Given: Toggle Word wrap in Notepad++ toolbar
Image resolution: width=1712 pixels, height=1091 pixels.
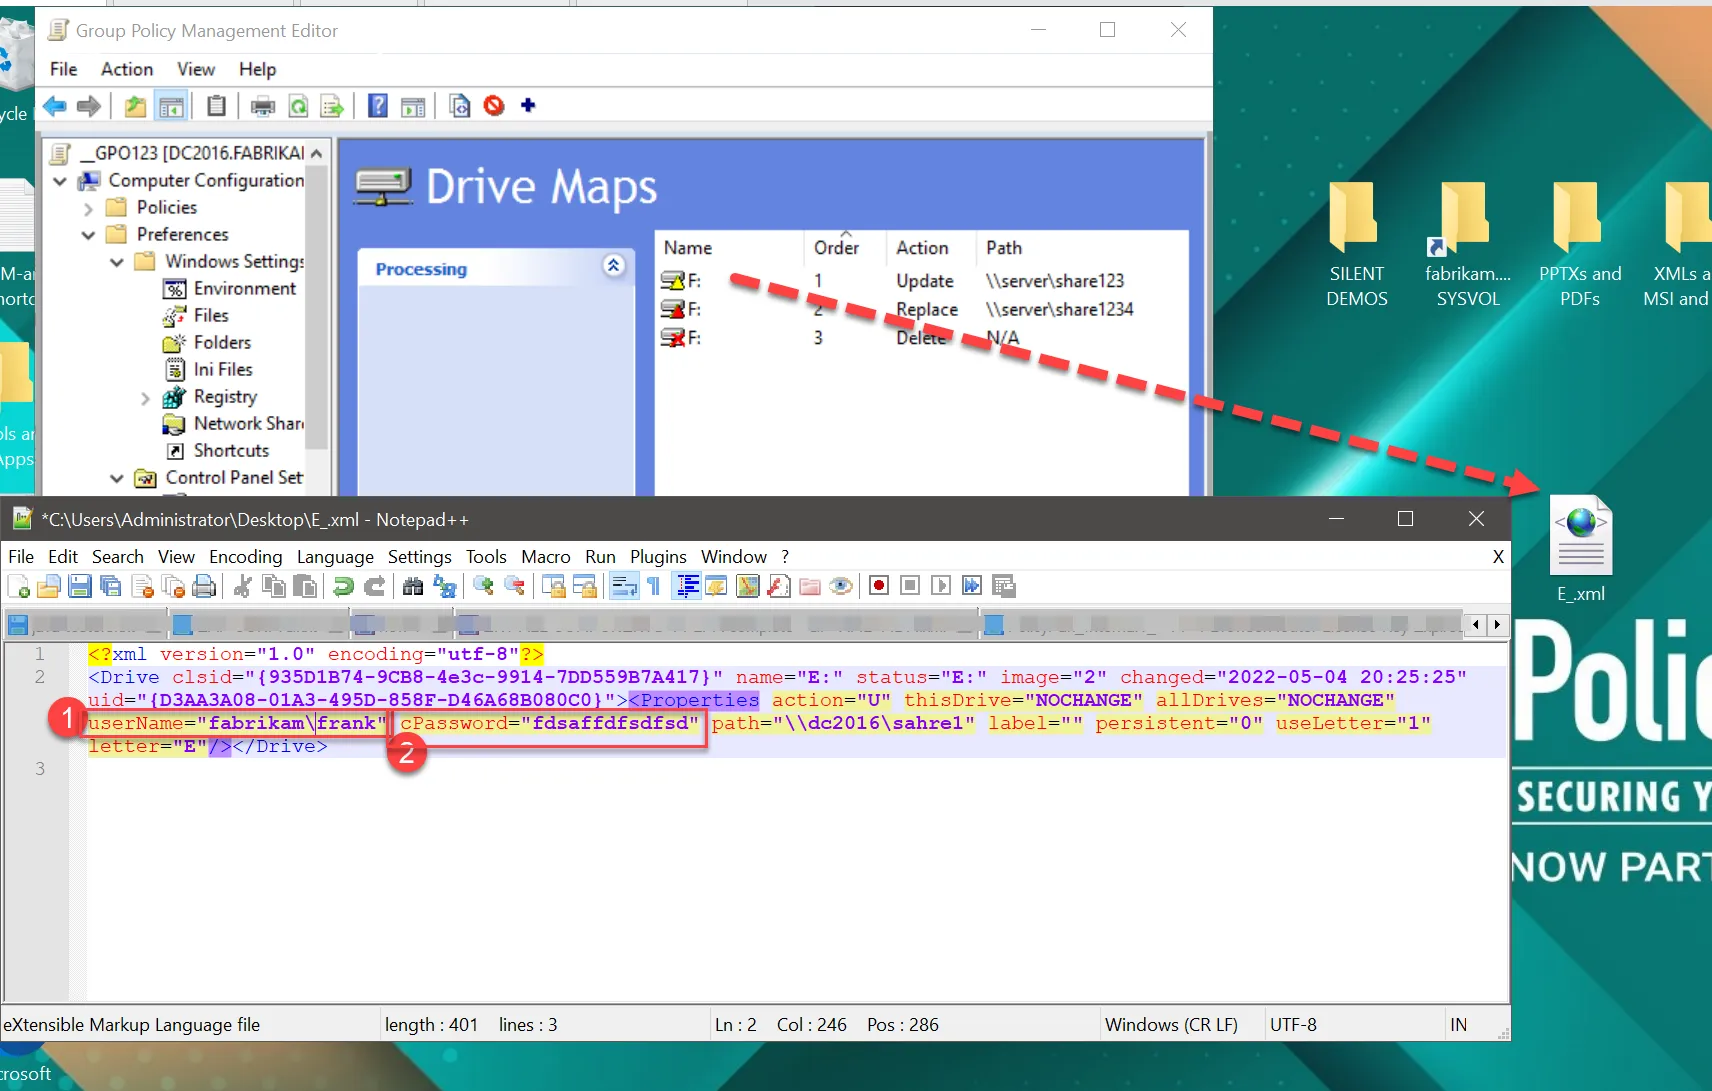Looking at the screenshot, I should click(624, 586).
